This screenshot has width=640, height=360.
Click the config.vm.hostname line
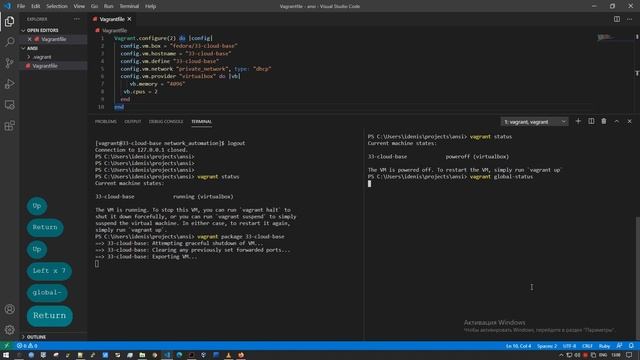tap(176, 53)
